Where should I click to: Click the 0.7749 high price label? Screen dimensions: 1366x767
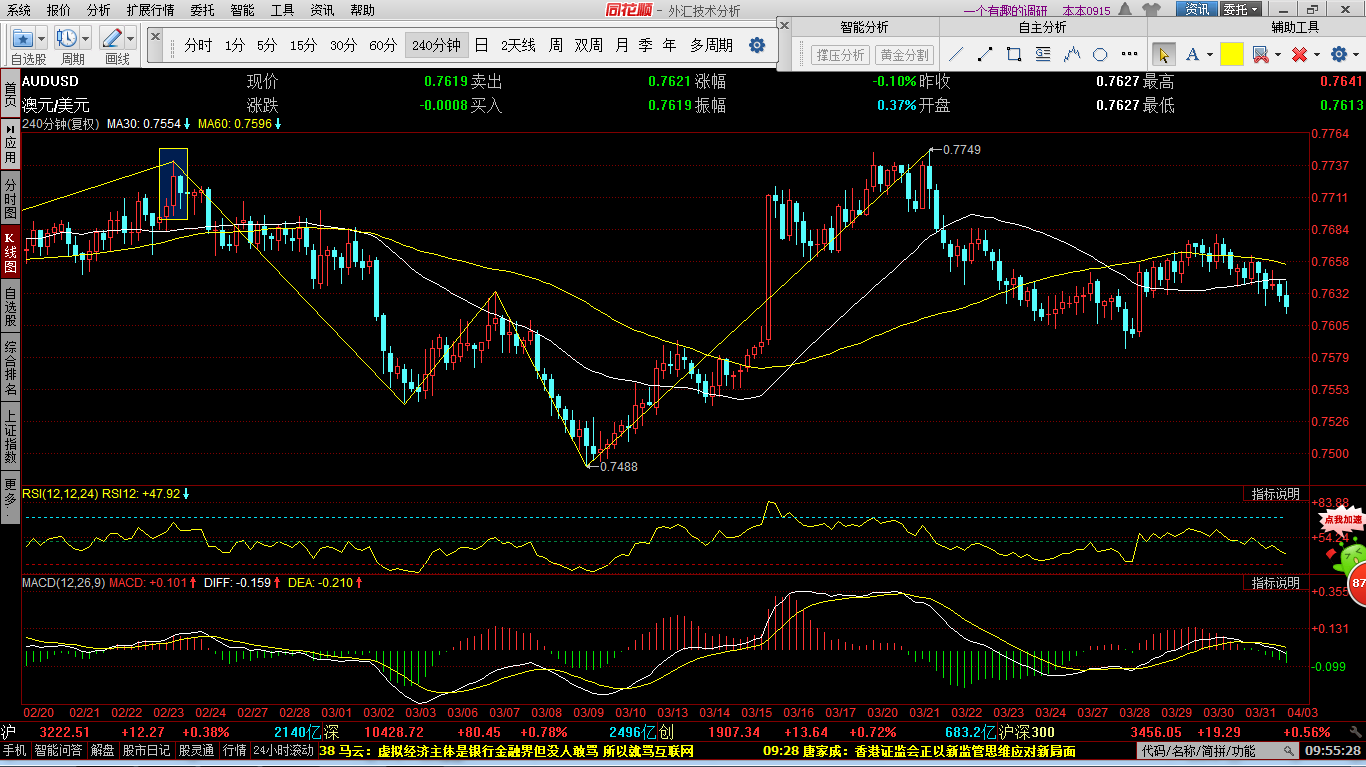point(961,149)
